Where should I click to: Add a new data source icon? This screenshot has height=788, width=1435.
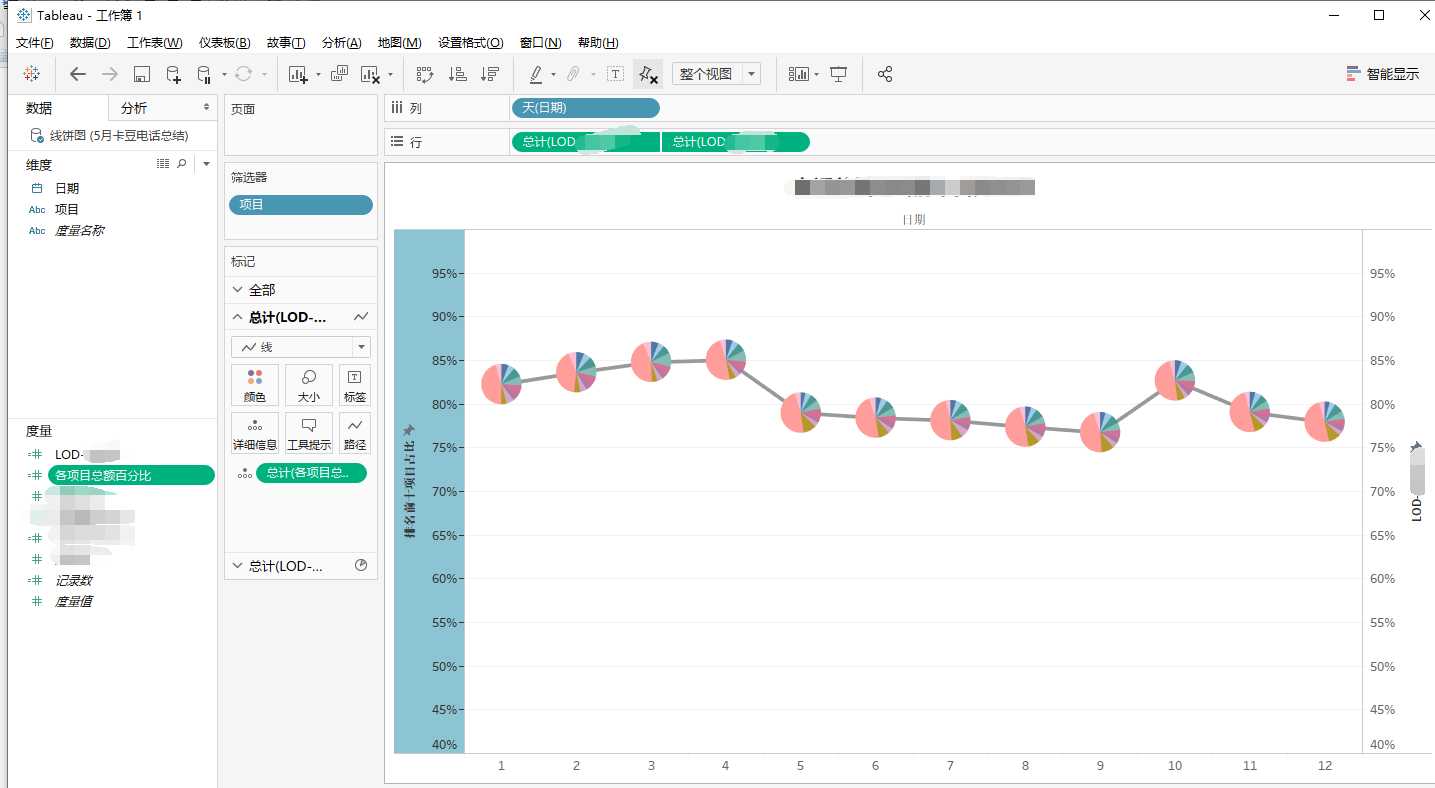click(173, 74)
